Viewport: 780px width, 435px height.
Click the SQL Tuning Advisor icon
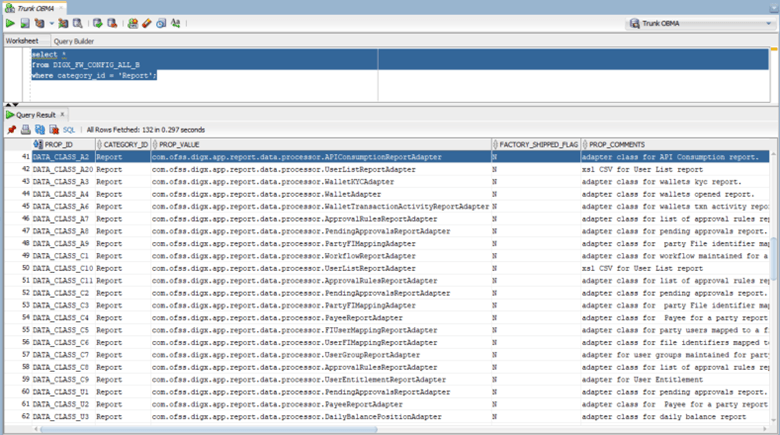[78, 23]
